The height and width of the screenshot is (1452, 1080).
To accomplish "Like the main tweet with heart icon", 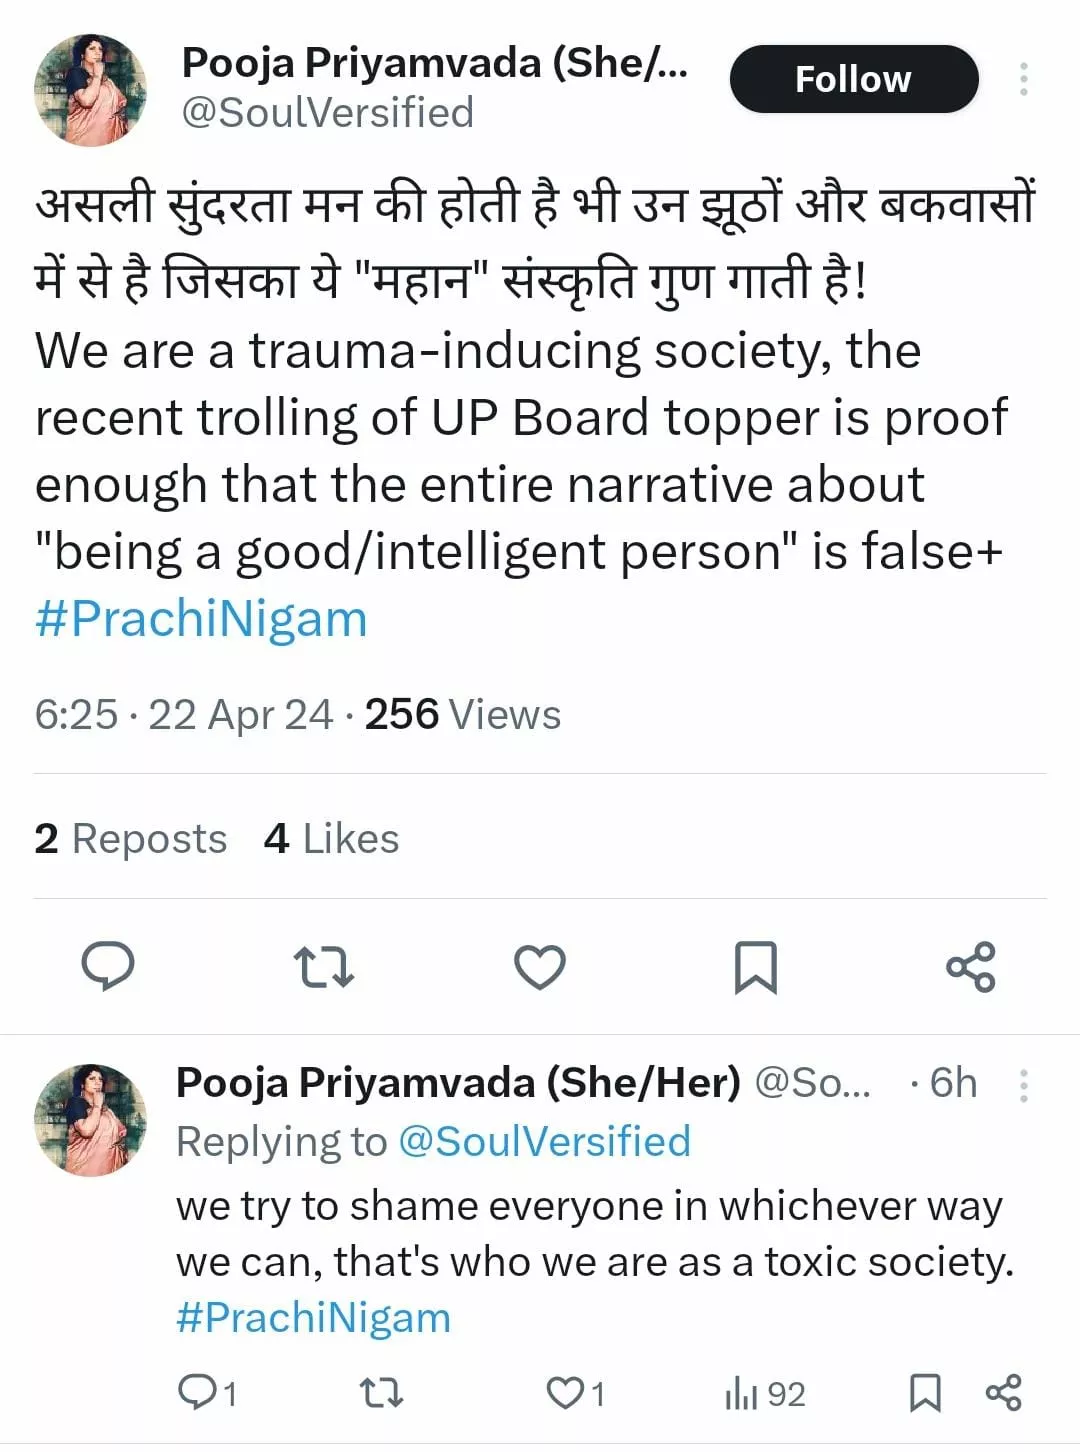I will 539,966.
